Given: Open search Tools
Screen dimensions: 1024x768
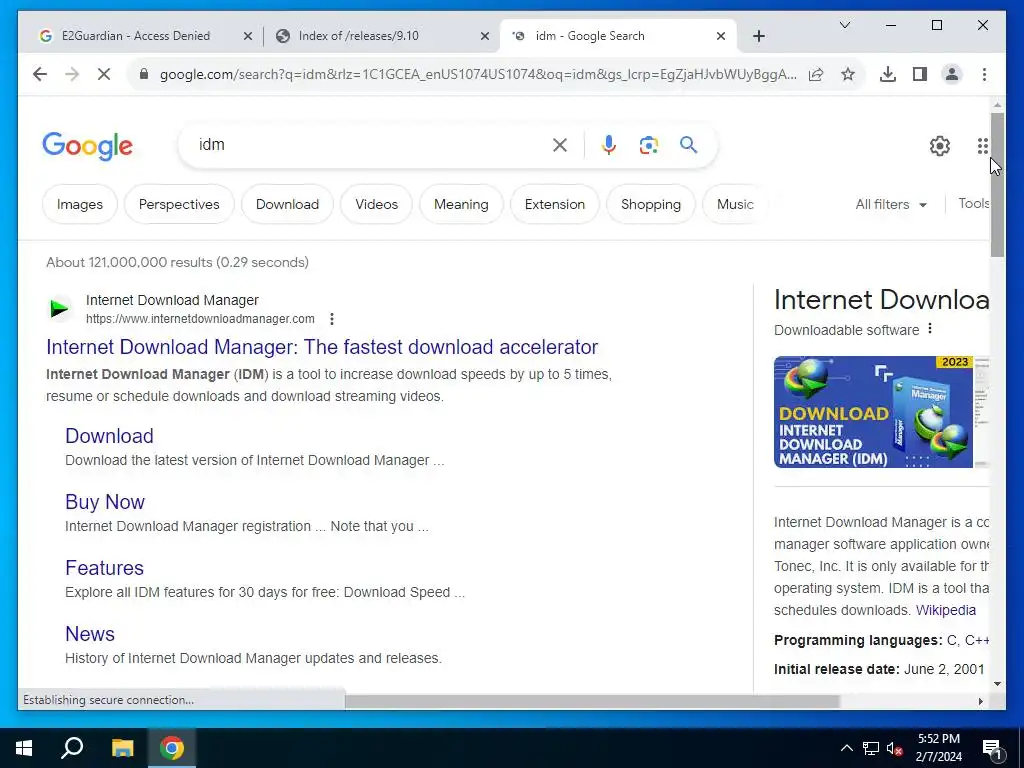Looking at the screenshot, I should 973,204.
